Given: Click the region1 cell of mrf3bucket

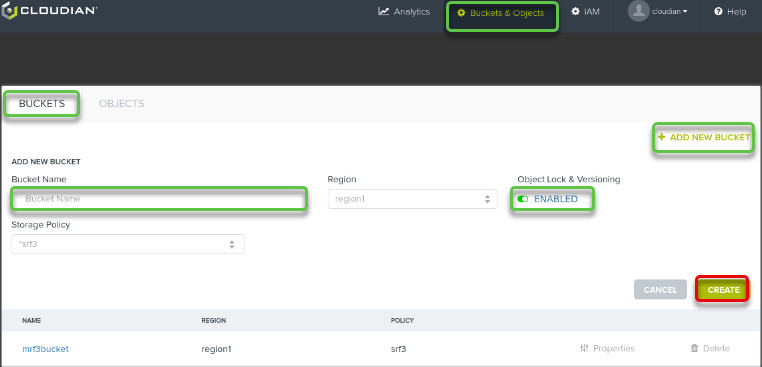Looking at the screenshot, I should (x=216, y=349).
